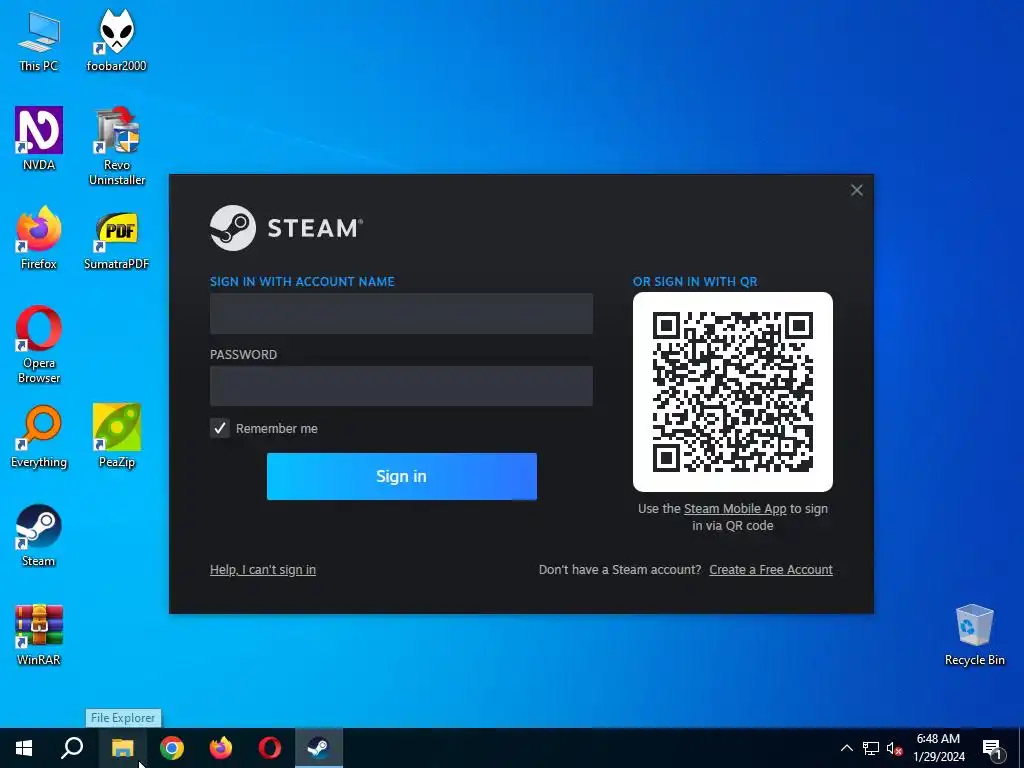The height and width of the screenshot is (768, 1024).
Task: Open the Create a Free Account link
Action: tap(771, 569)
